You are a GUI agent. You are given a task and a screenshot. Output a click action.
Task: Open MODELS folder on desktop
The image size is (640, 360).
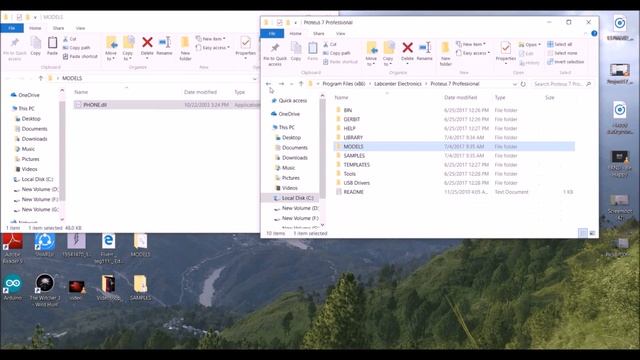[140, 245]
